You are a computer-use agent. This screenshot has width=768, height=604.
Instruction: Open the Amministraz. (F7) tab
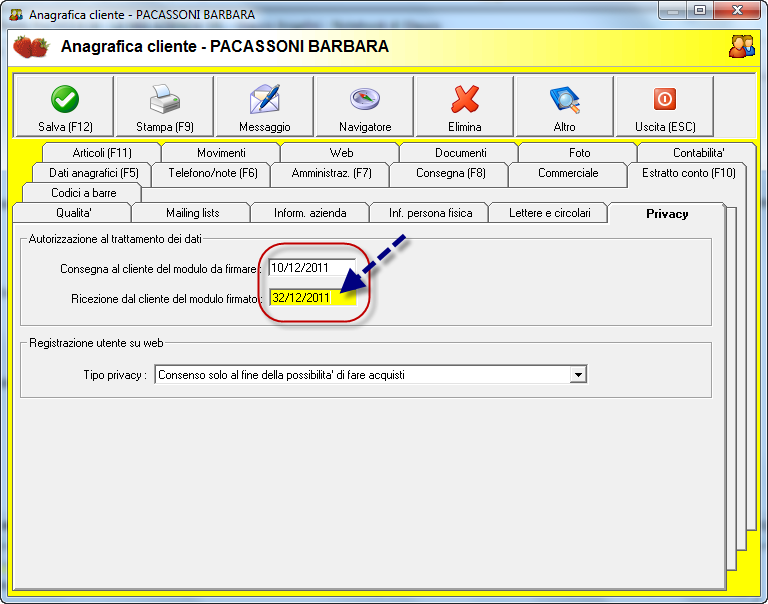click(331, 173)
